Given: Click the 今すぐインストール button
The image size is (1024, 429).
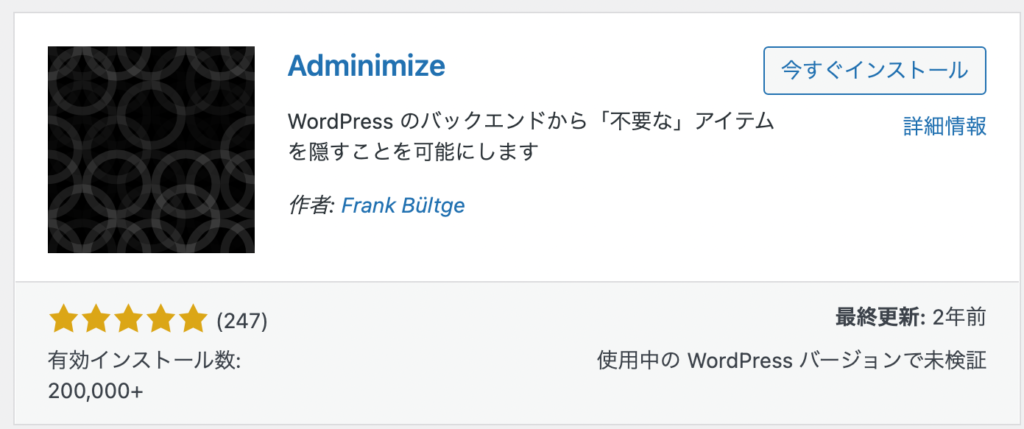Looking at the screenshot, I should (874, 71).
